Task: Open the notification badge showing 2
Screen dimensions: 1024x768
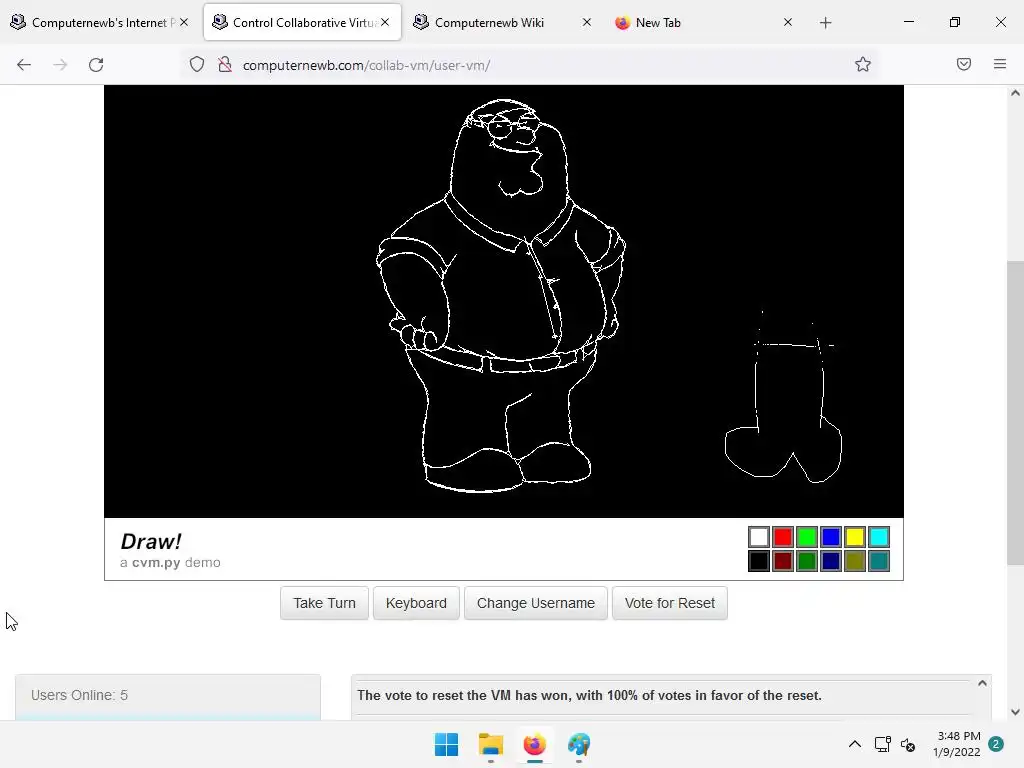Action: click(x=995, y=744)
